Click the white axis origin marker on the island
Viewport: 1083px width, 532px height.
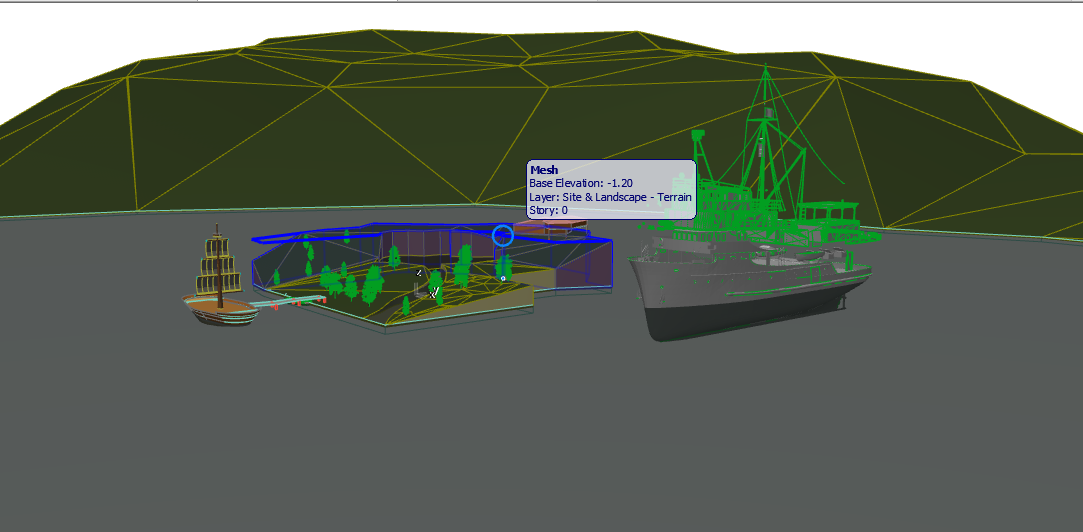point(434,293)
